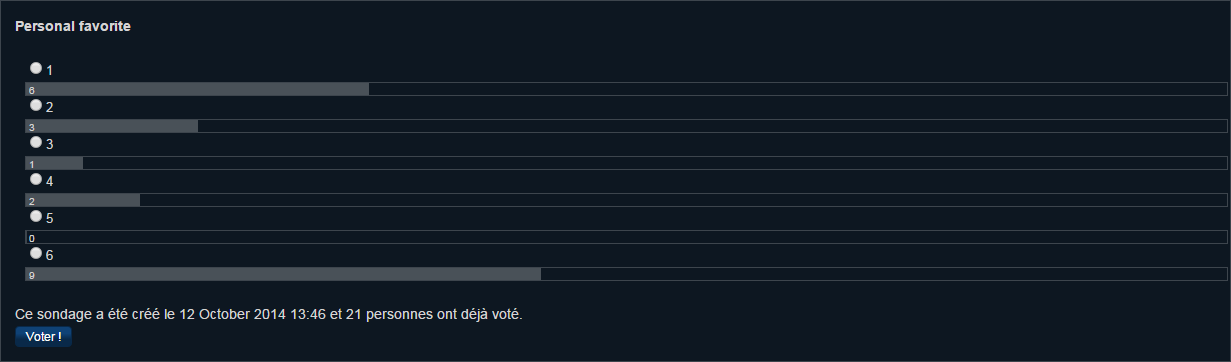Click the text label of option 5
1231x362 pixels.
pyautogui.click(x=50, y=218)
